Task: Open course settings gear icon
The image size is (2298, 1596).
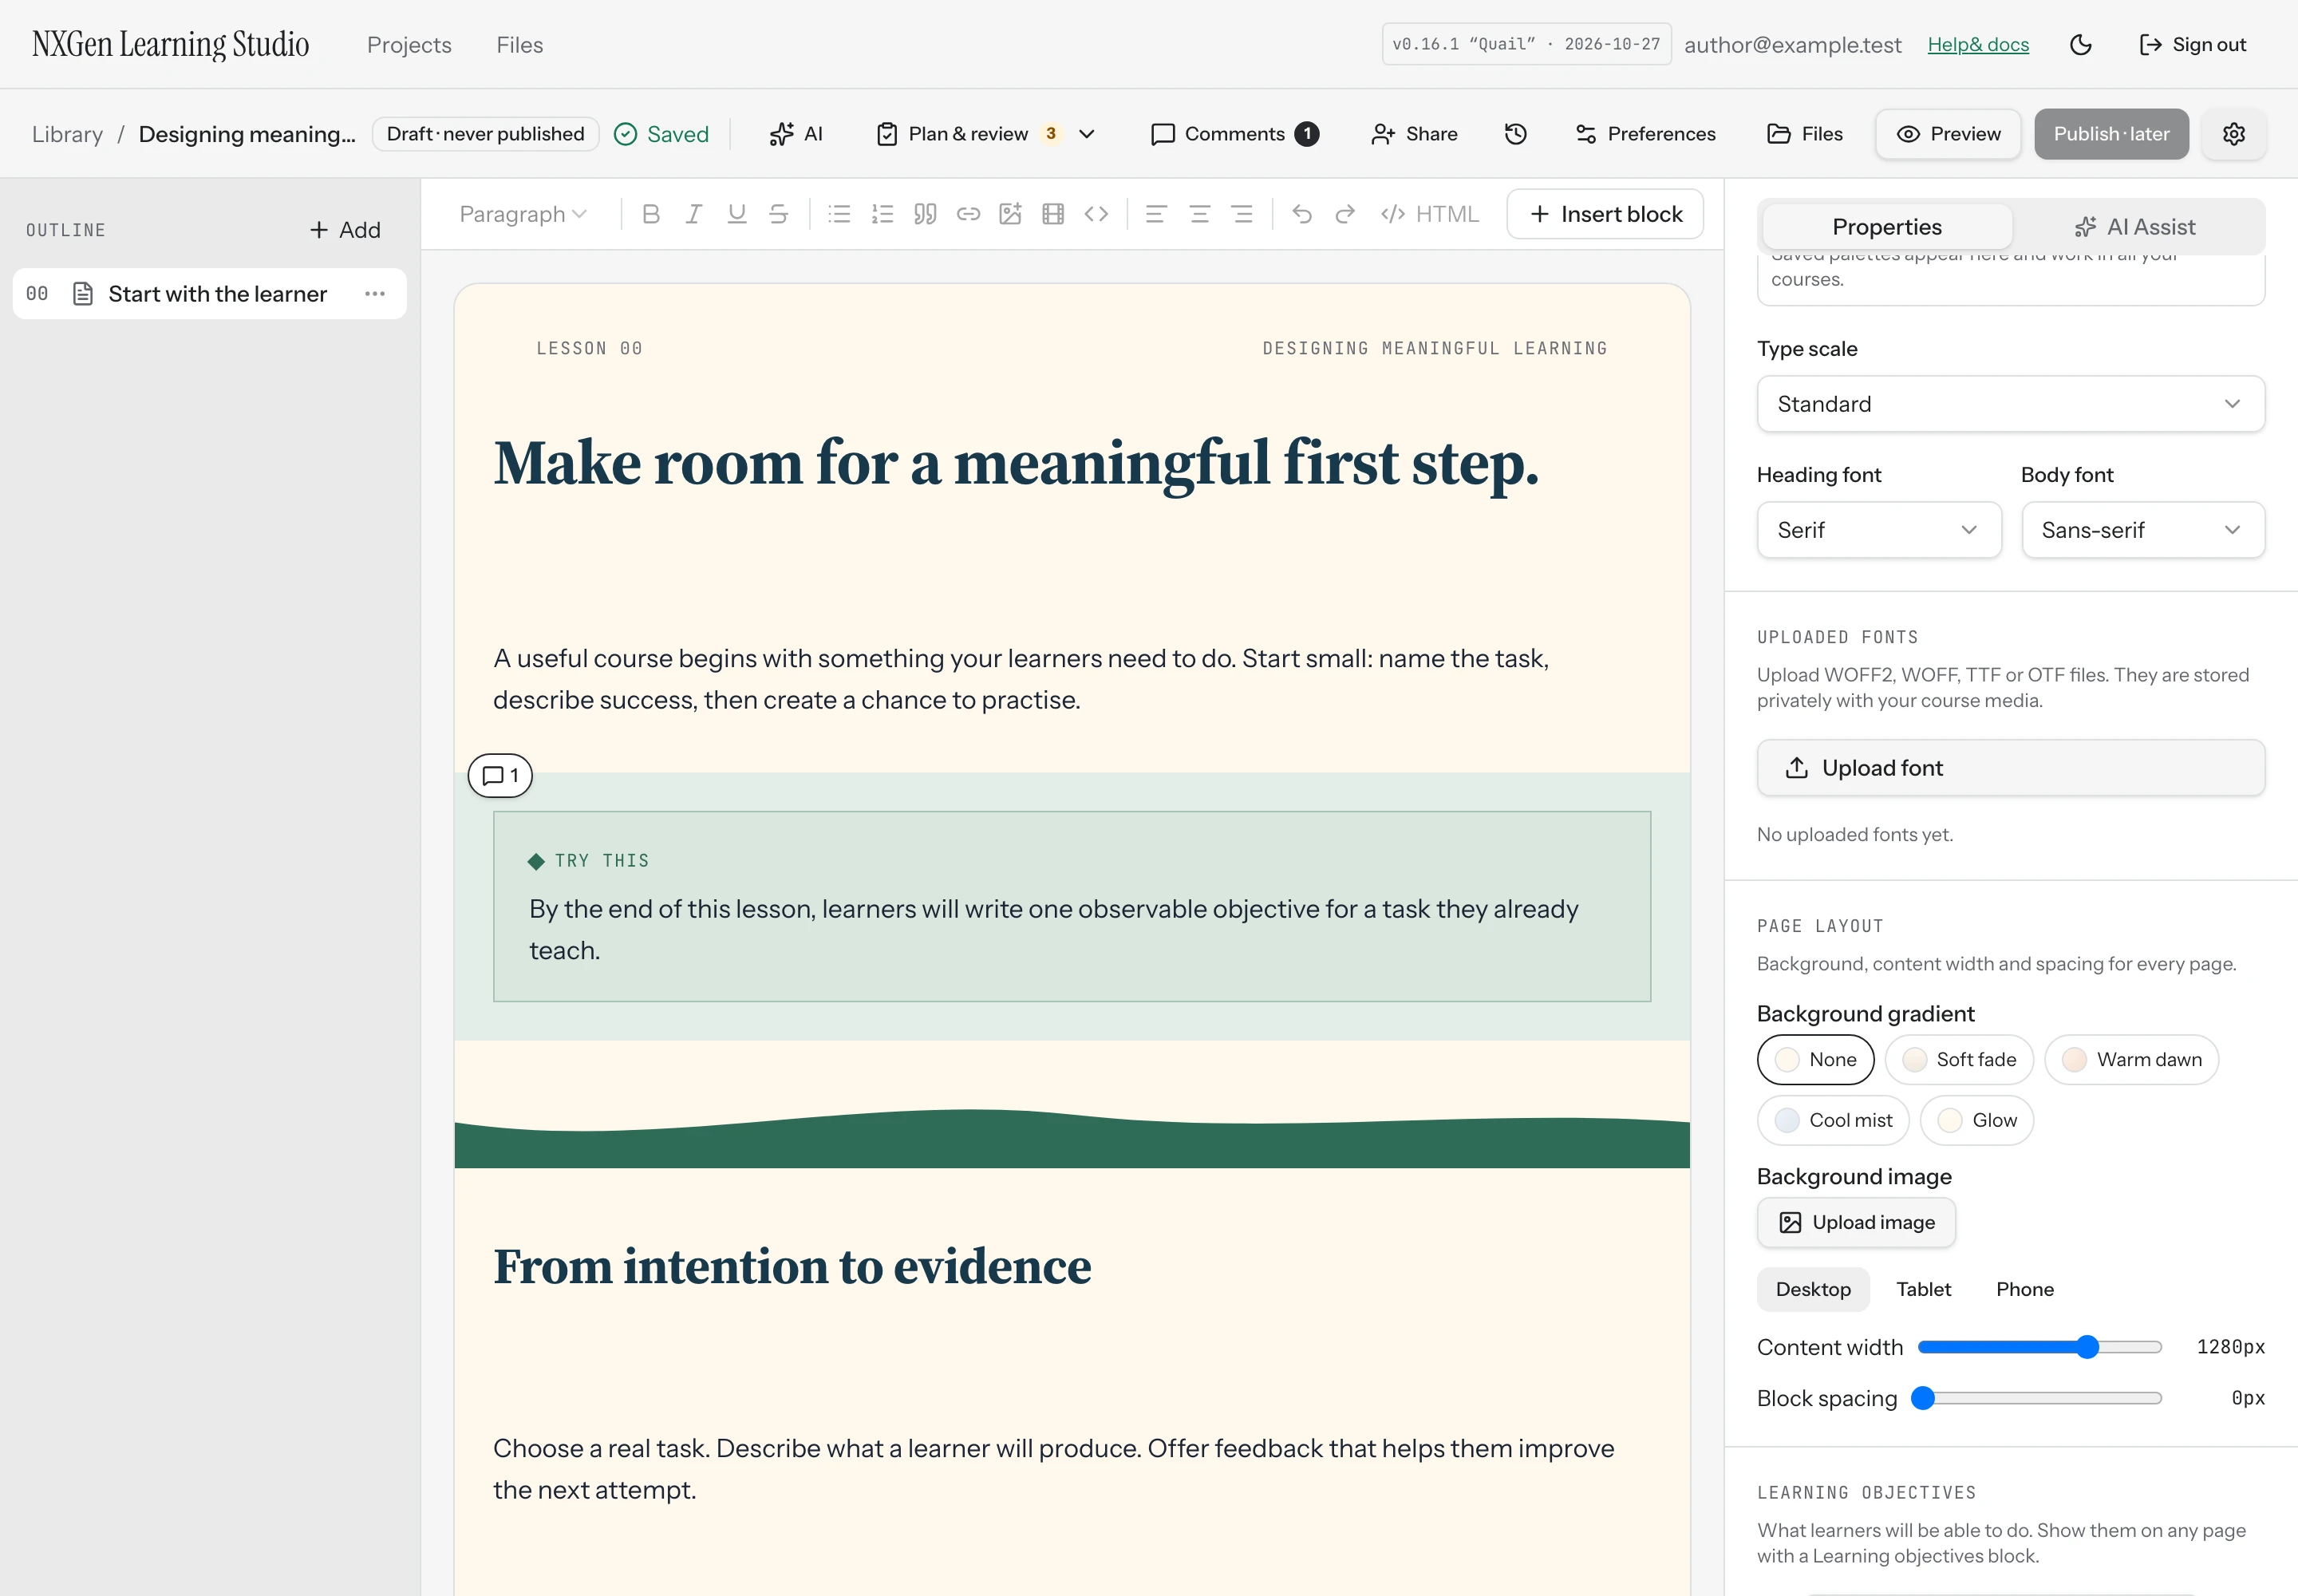Action: (x=2234, y=134)
